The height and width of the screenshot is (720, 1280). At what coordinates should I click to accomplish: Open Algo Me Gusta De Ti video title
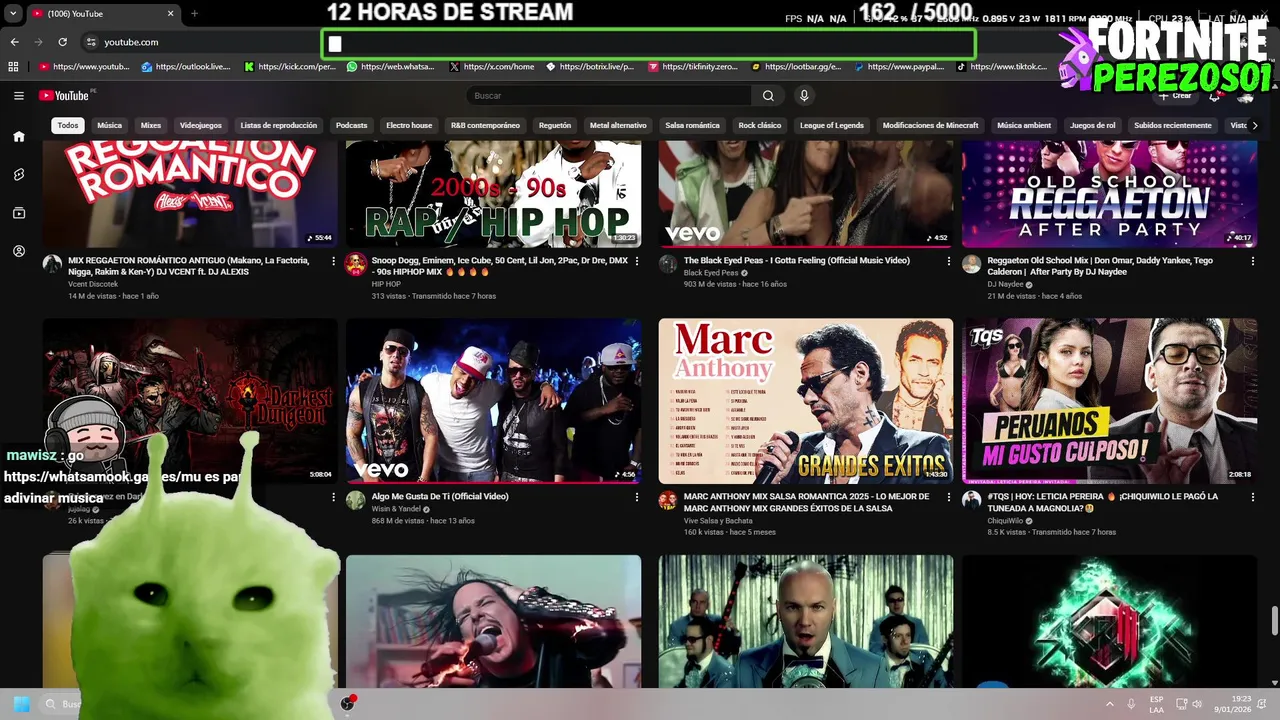tap(440, 496)
